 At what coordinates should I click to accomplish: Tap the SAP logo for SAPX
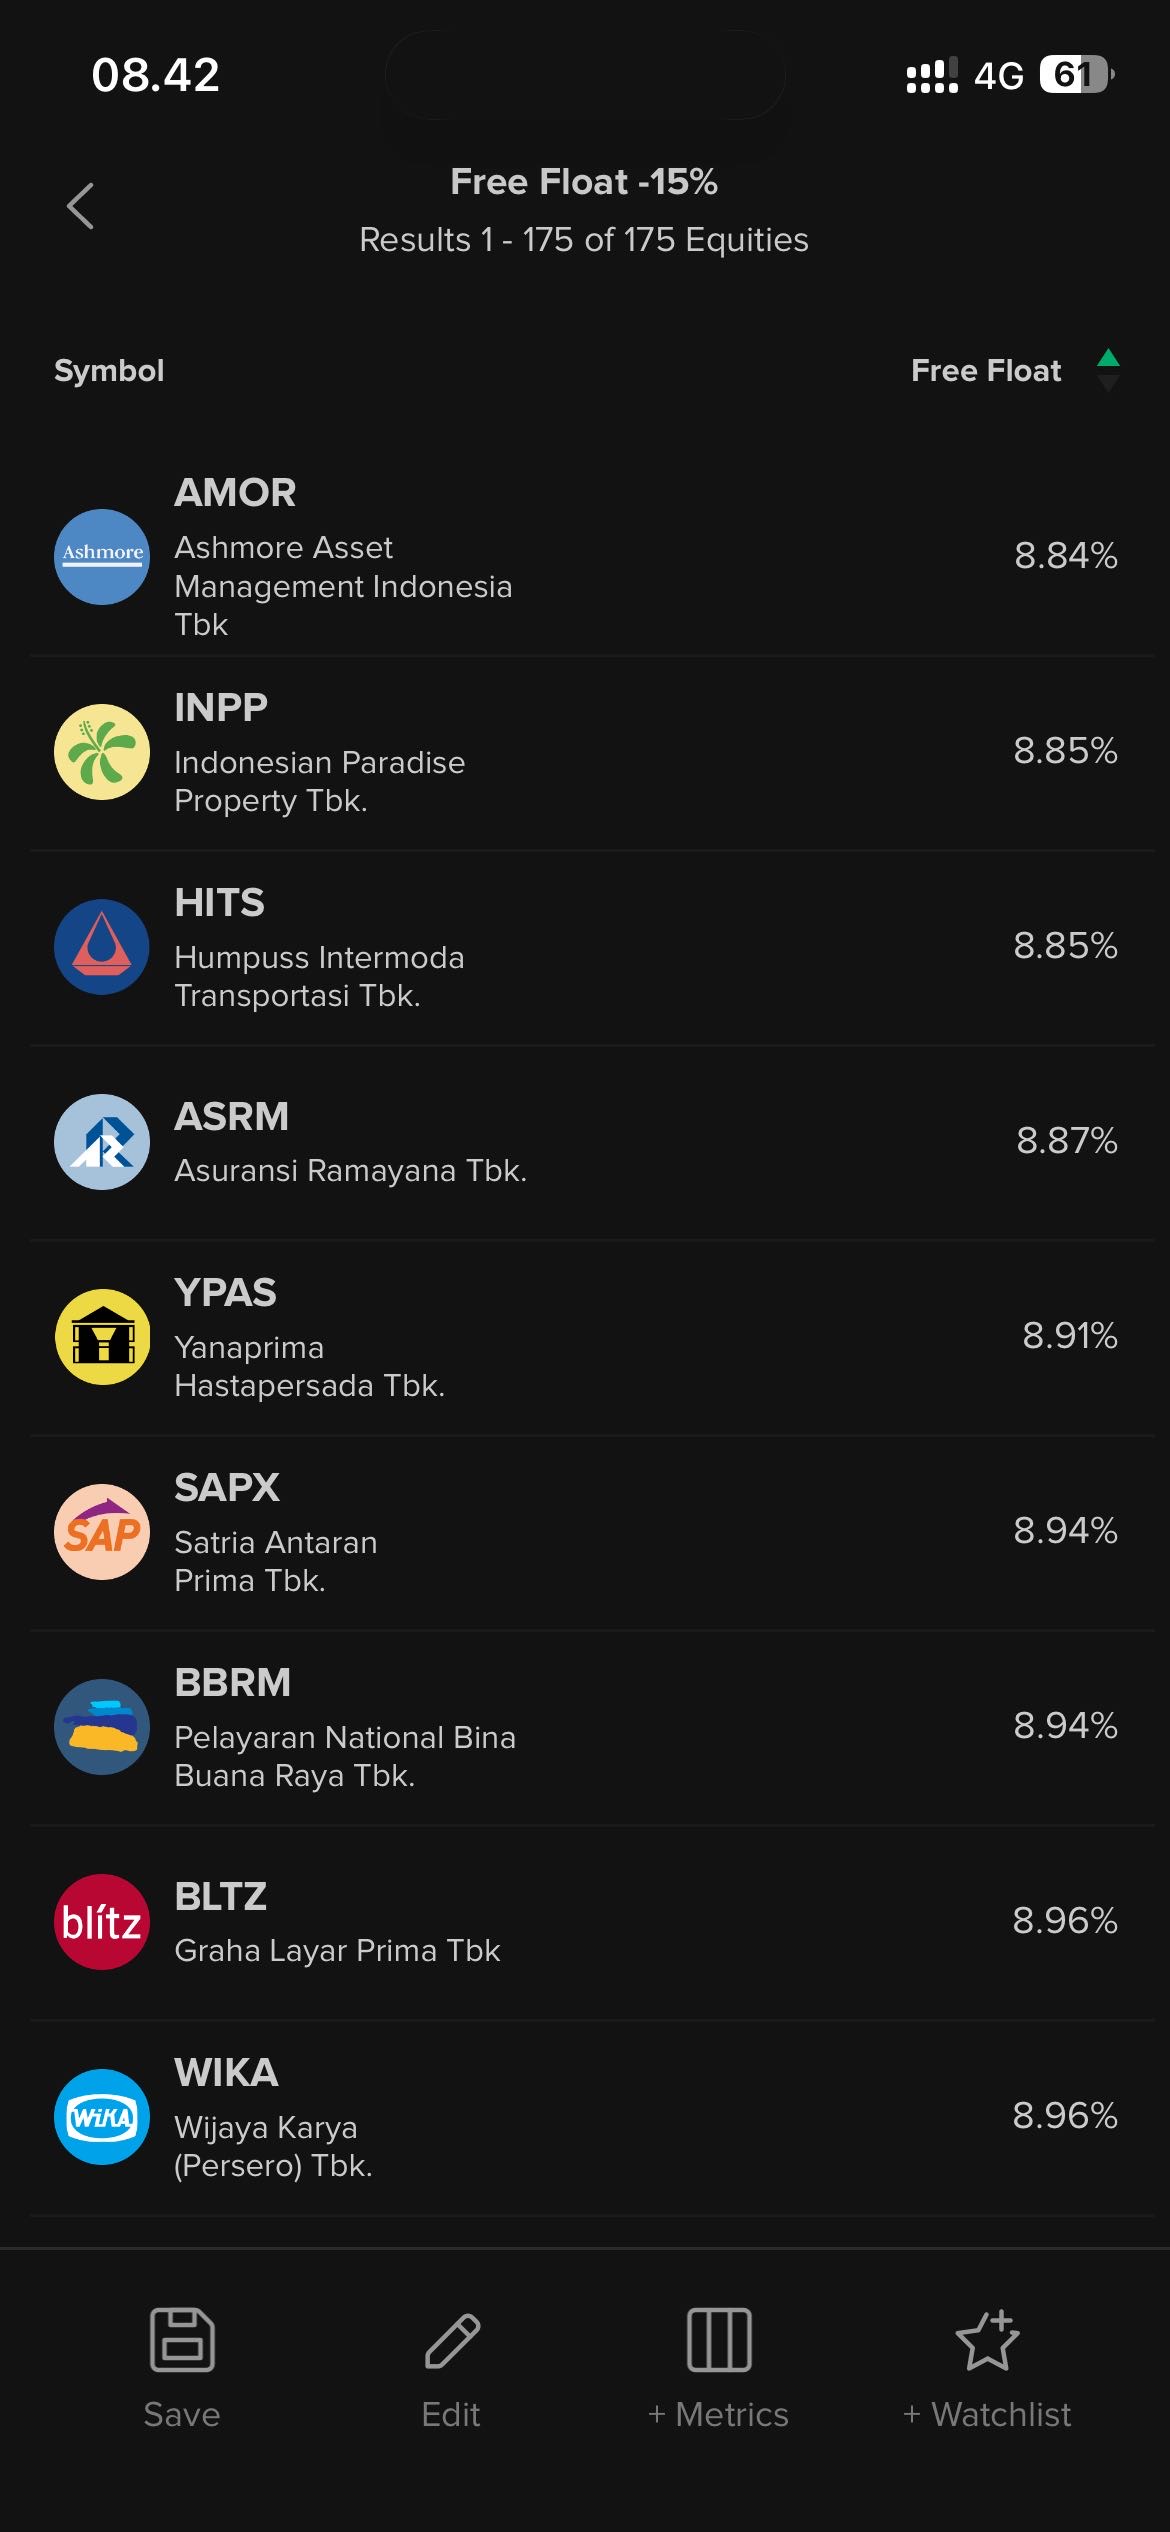(102, 1532)
